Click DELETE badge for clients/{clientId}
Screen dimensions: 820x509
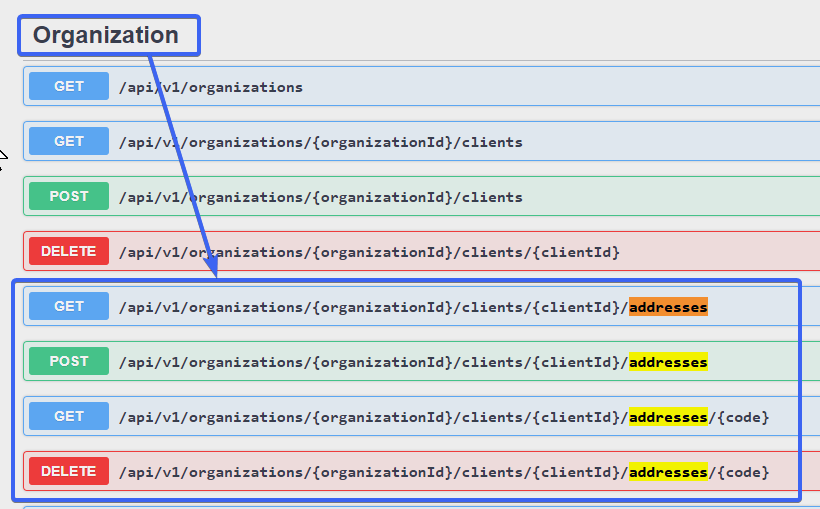[69, 251]
